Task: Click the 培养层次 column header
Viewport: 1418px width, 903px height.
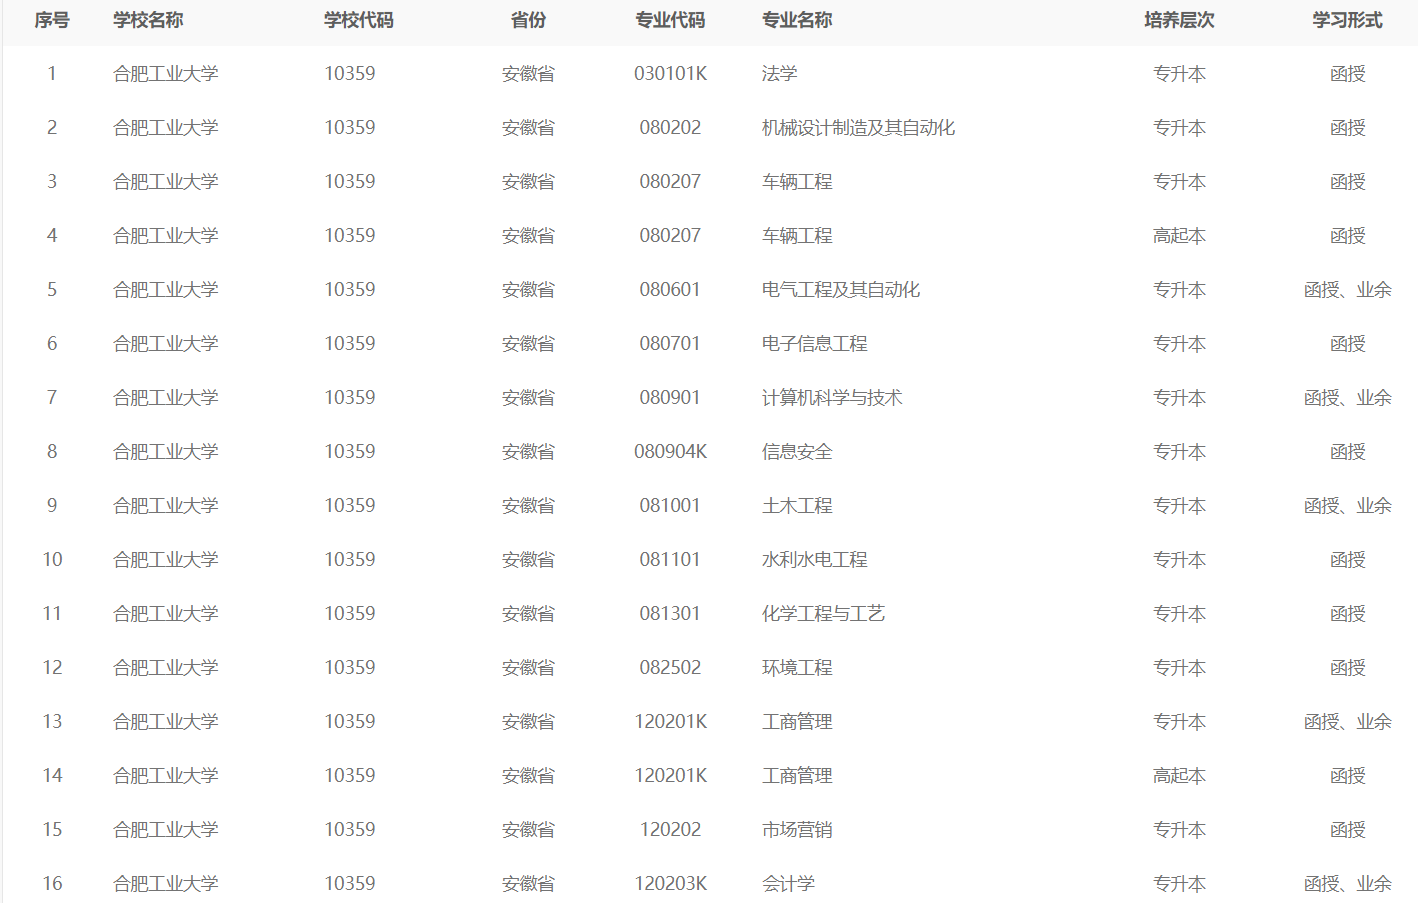Action: 1179,20
